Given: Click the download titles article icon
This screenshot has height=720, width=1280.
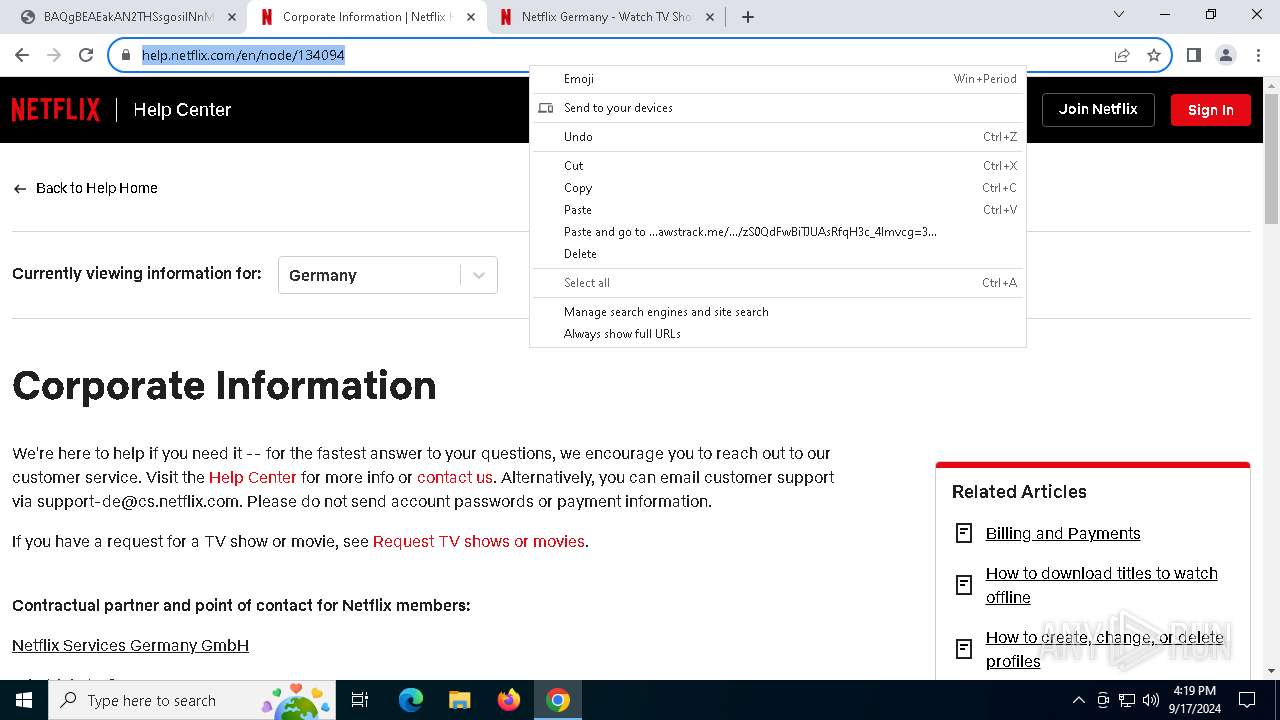Looking at the screenshot, I should (x=964, y=585).
